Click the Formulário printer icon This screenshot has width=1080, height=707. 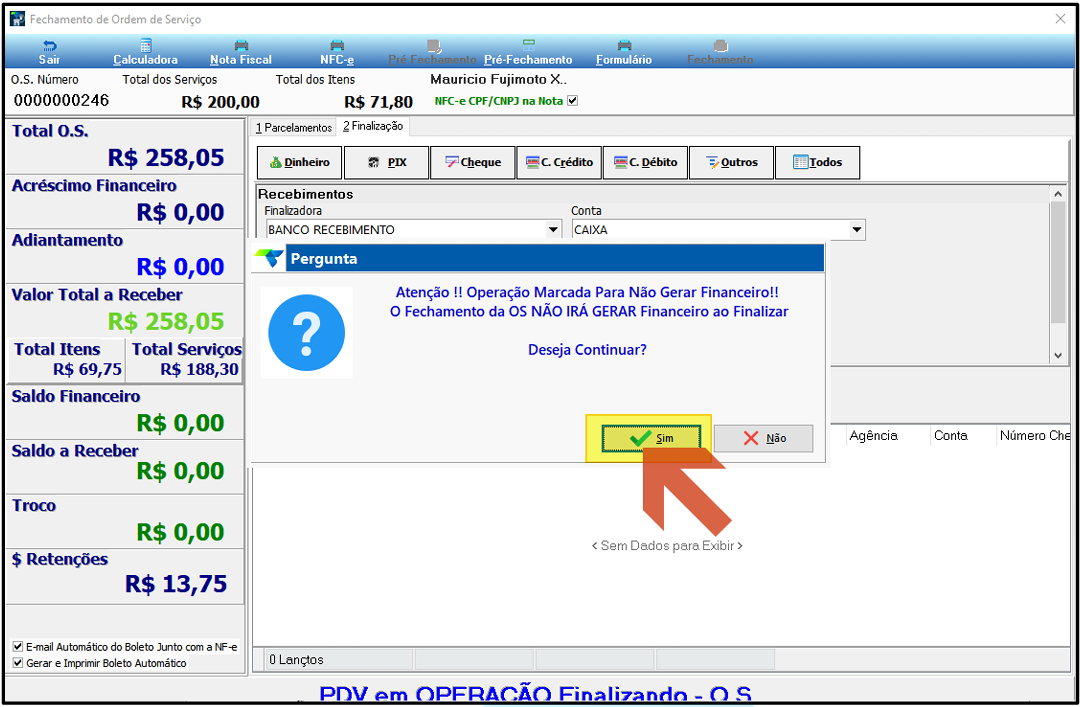(x=624, y=46)
